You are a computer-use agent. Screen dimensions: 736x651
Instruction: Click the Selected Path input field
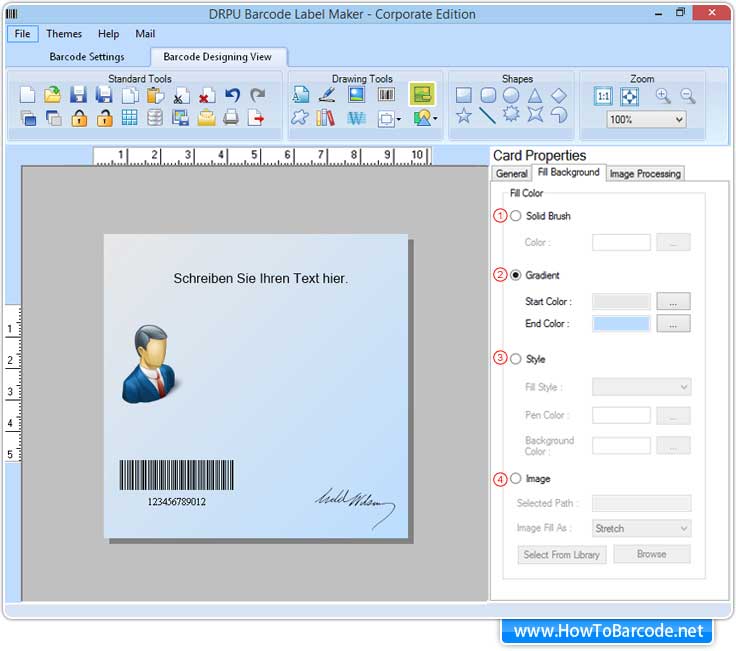[642, 503]
